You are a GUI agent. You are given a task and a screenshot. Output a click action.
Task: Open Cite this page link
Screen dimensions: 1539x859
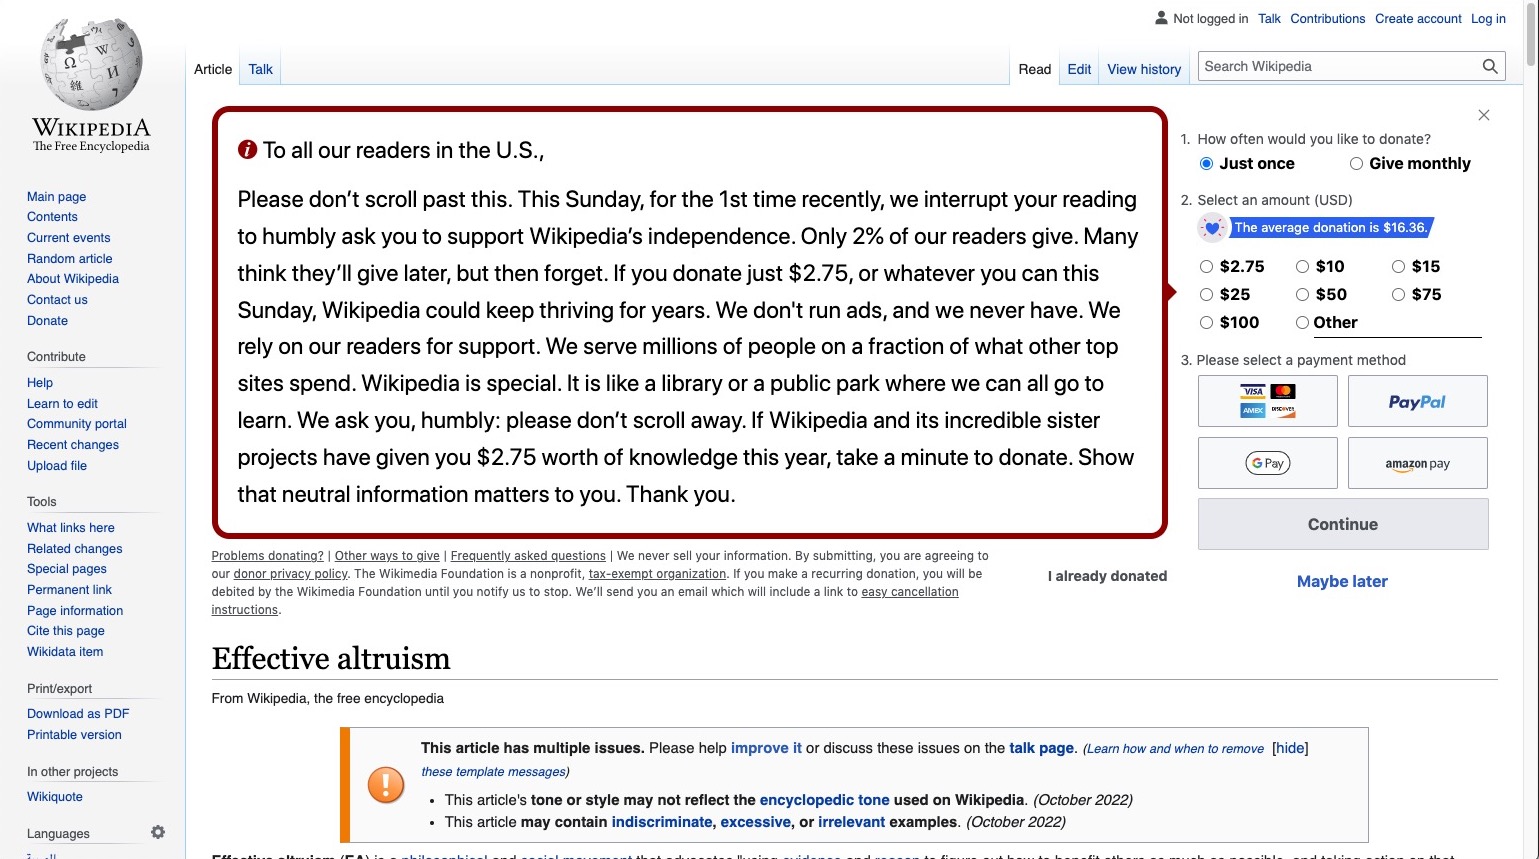coord(65,631)
